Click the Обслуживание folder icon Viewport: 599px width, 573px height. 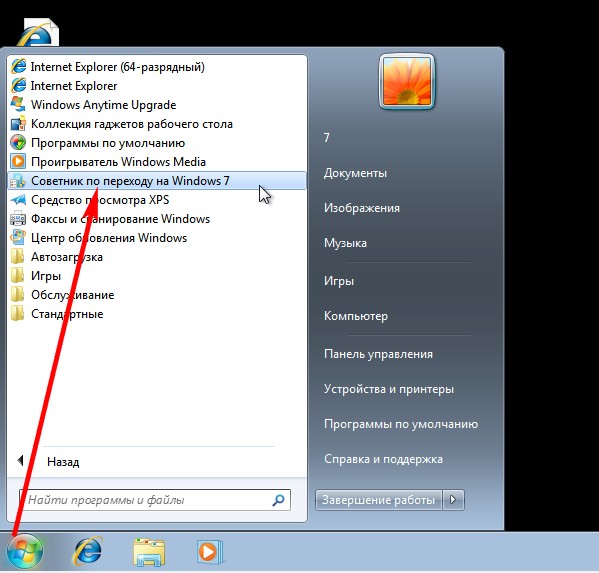(x=18, y=295)
